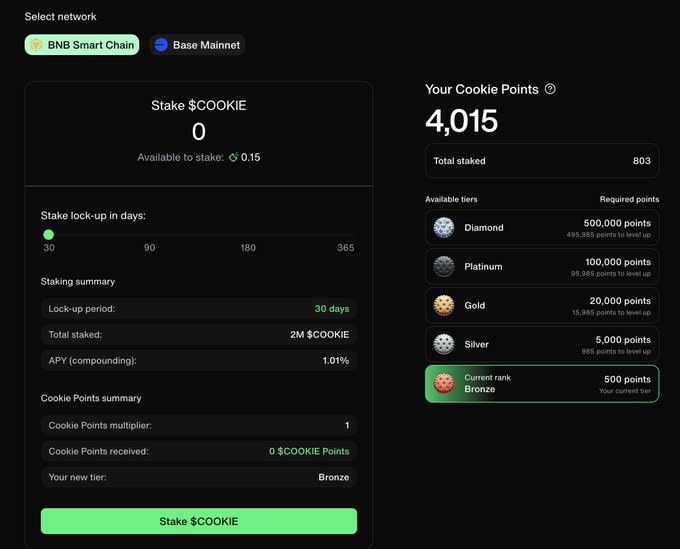Image resolution: width=680 pixels, height=549 pixels.
Task: Click the Total staked 803 value
Action: (x=641, y=161)
